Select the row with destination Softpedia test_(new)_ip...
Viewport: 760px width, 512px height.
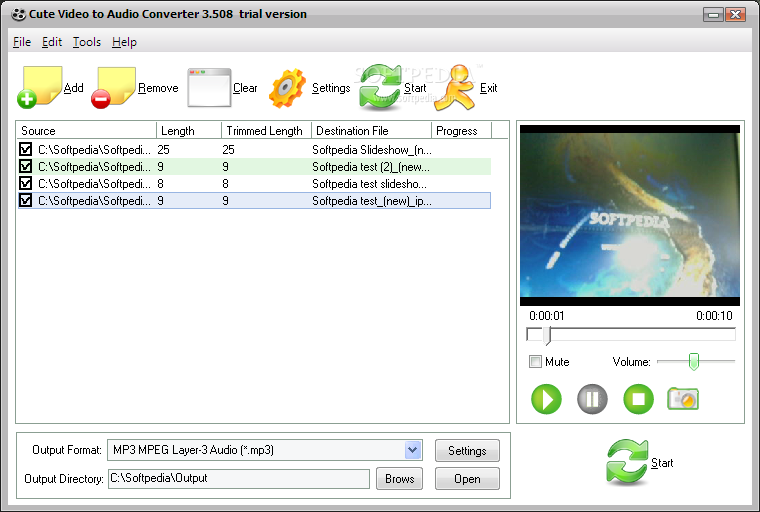coord(254,200)
